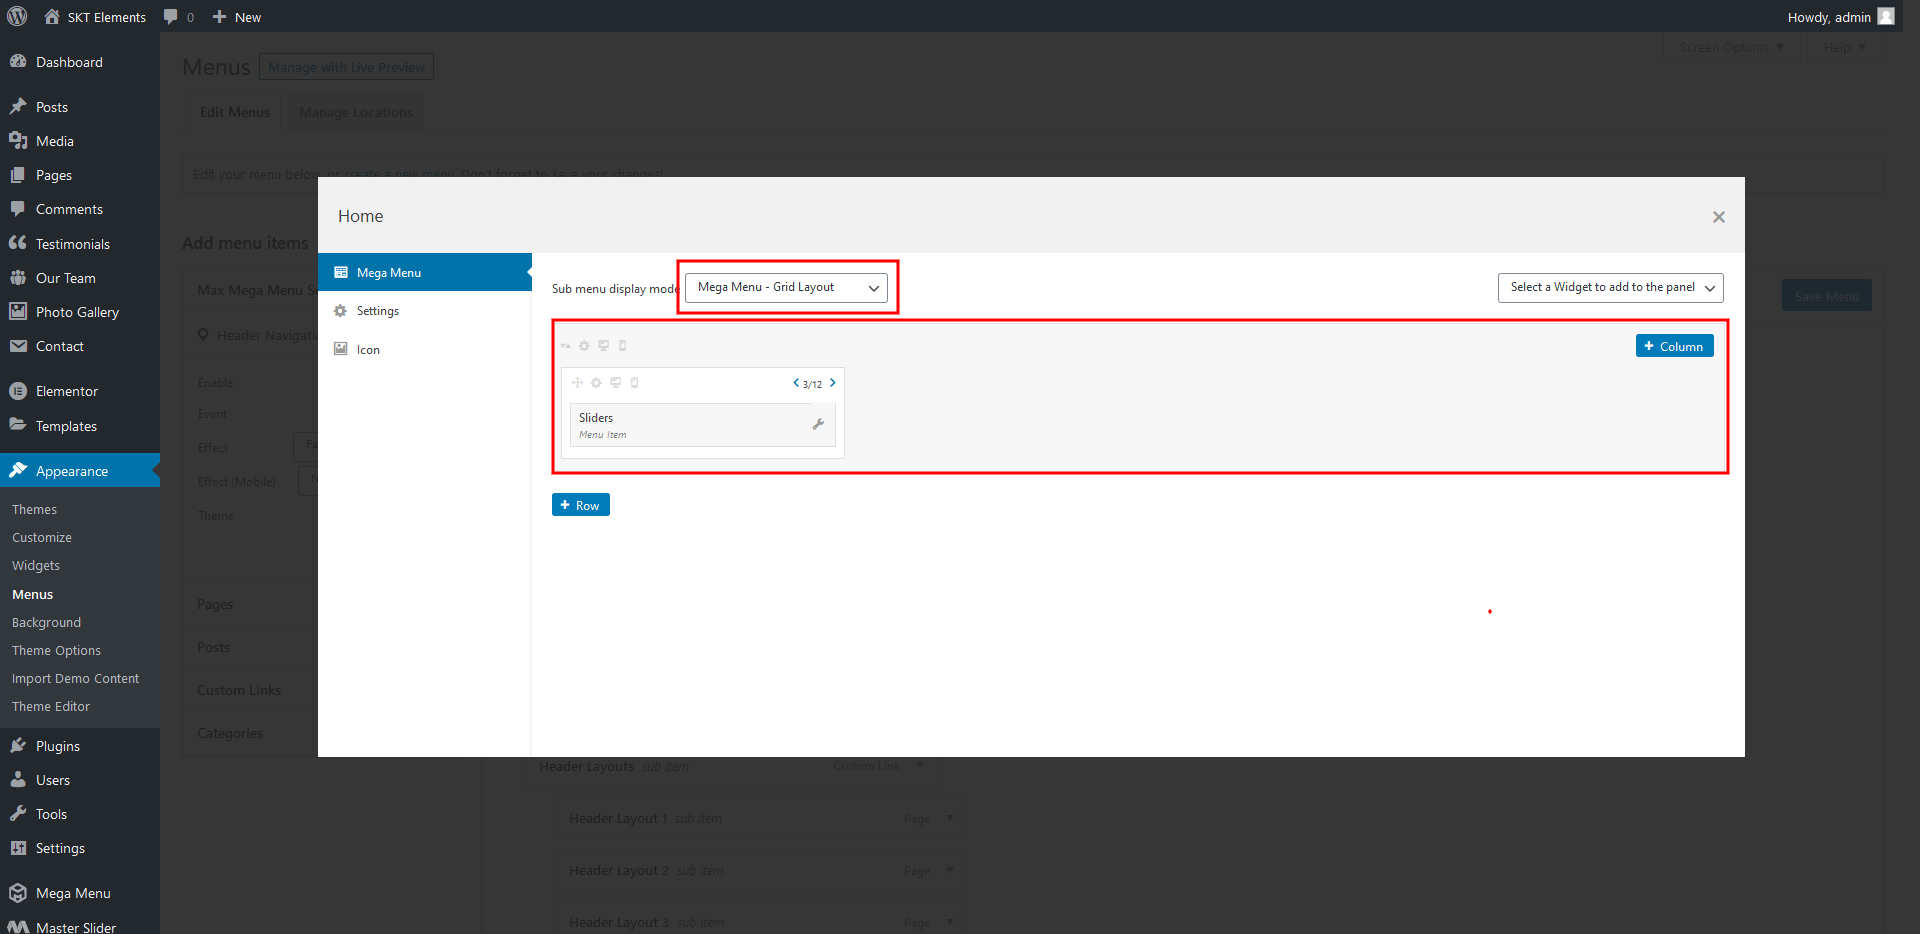
Task: Decrease column width with left chevron
Action: tap(796, 383)
